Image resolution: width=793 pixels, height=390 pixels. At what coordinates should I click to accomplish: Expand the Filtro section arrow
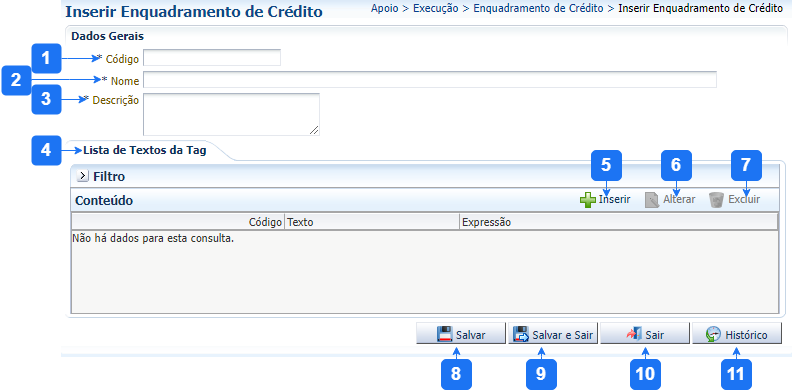82,177
